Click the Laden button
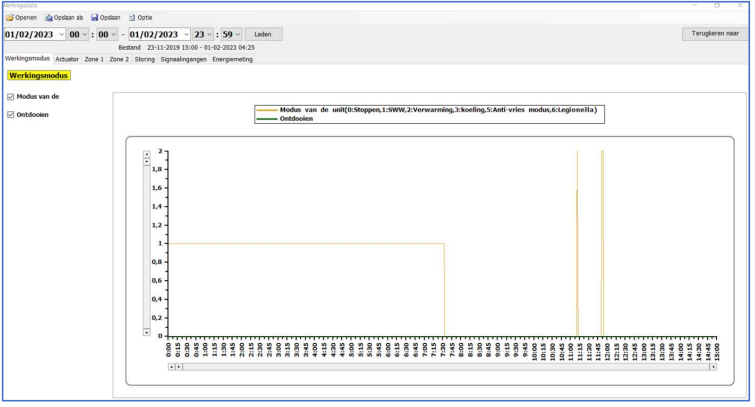 click(x=263, y=34)
